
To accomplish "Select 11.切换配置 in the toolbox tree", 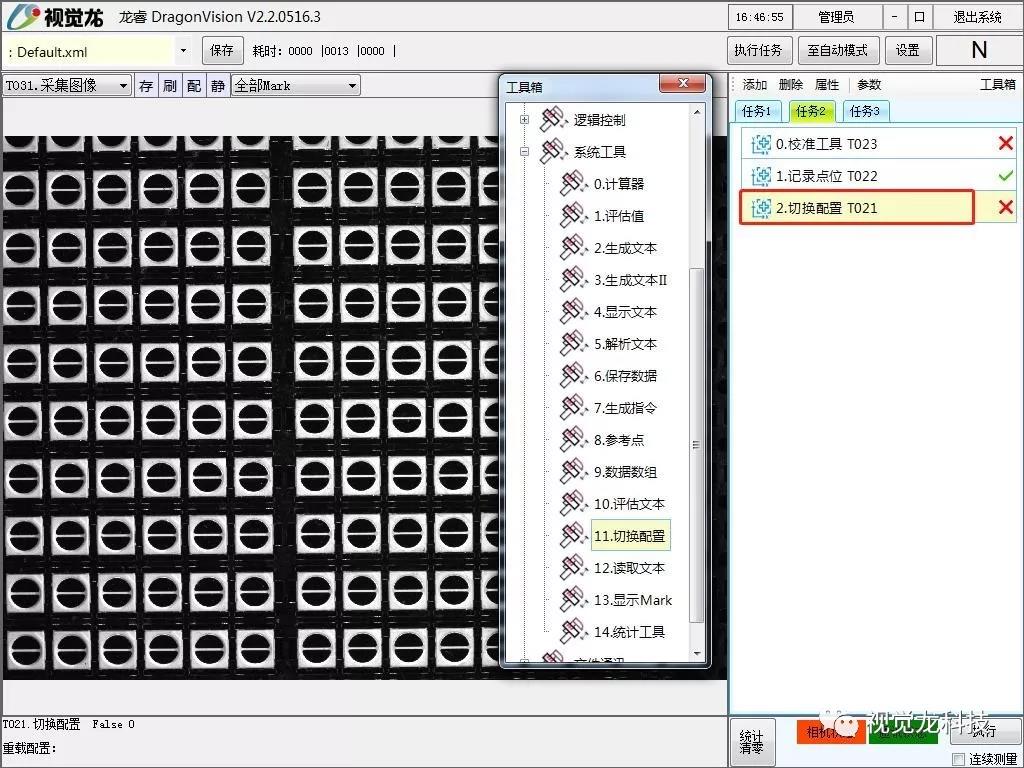I will 630,536.
